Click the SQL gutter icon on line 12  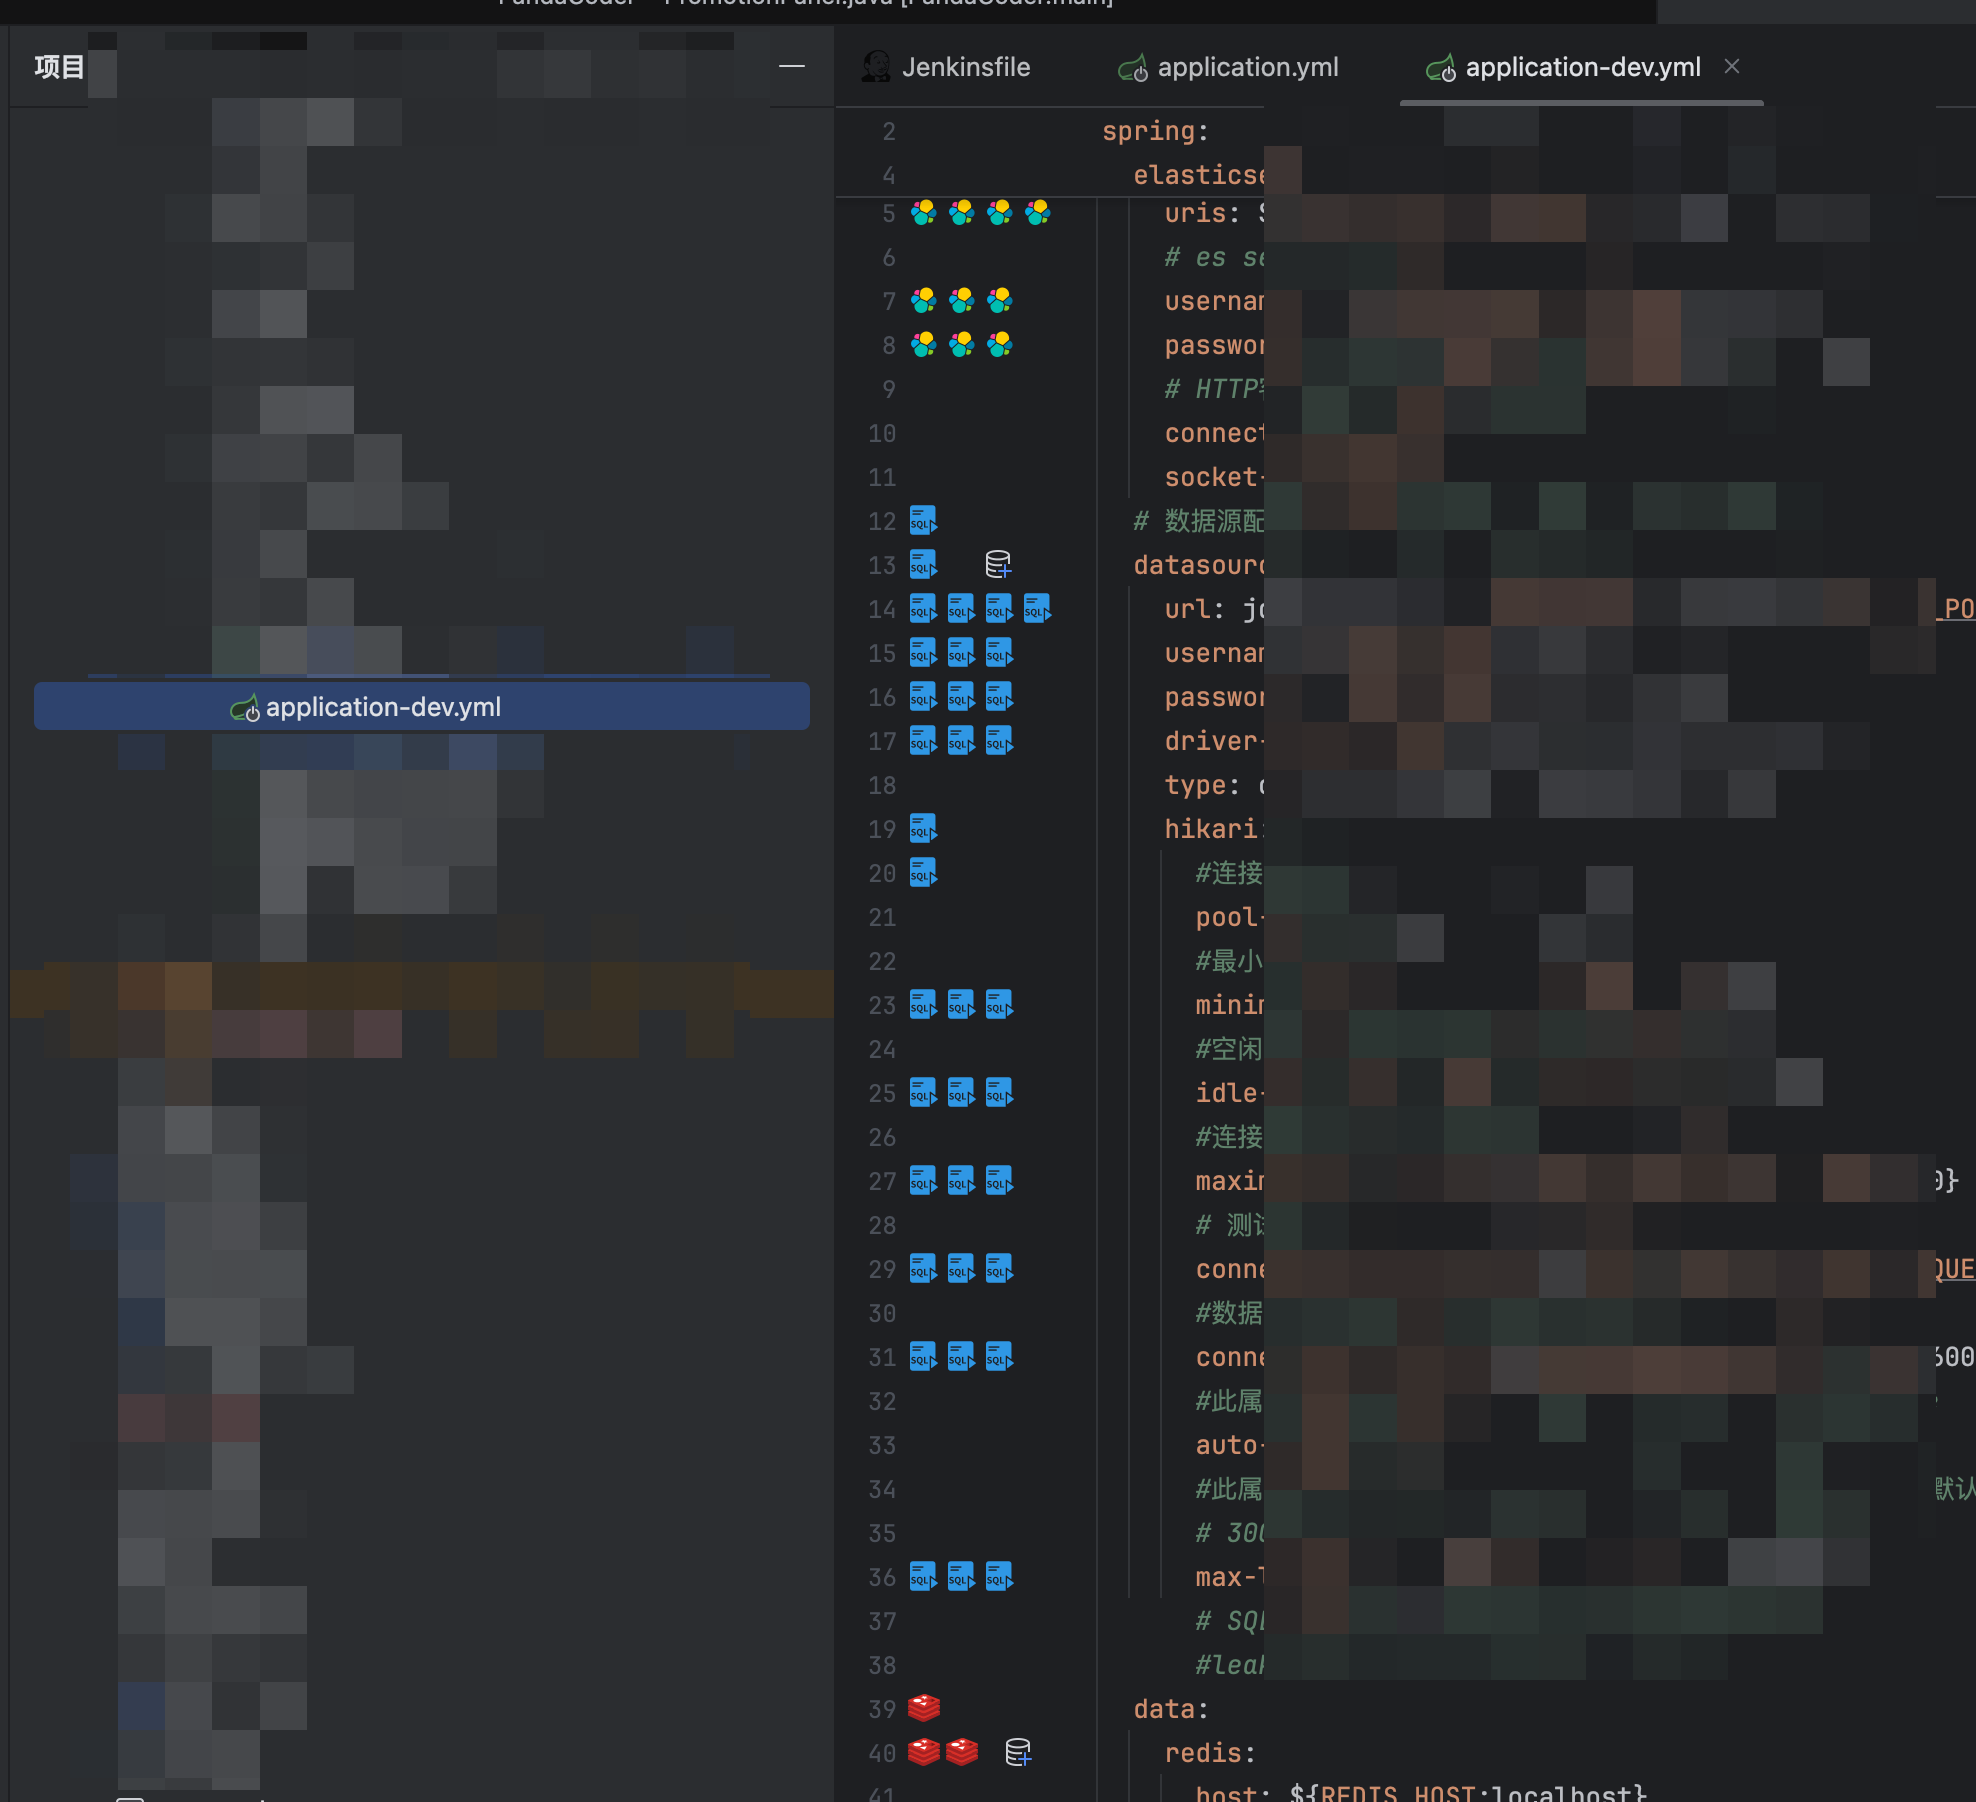pos(923,520)
